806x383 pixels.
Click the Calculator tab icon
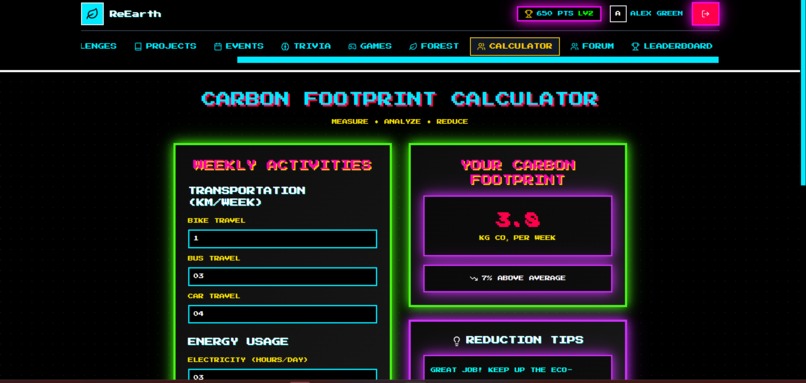pos(481,46)
